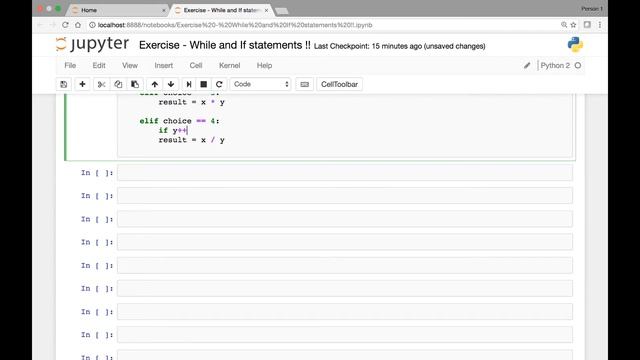This screenshot has width=640, height=360.
Task: Reload the browser page
Action: (x=65, y=25)
